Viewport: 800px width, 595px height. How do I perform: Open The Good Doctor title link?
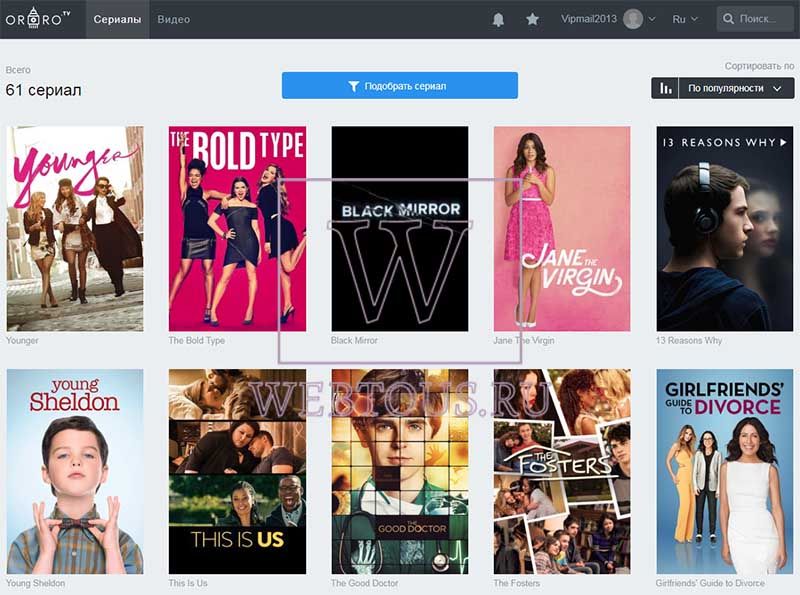tap(364, 583)
